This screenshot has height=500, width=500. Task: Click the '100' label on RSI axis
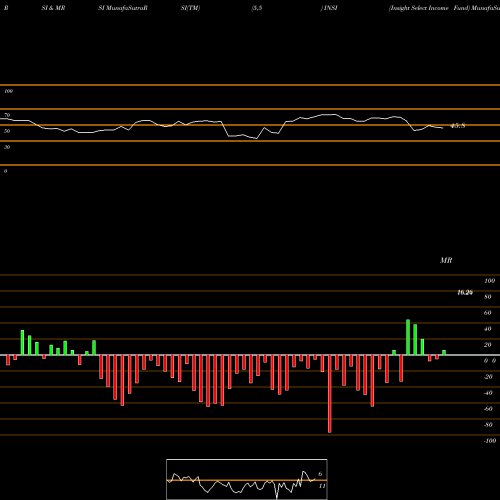click(x=8, y=91)
